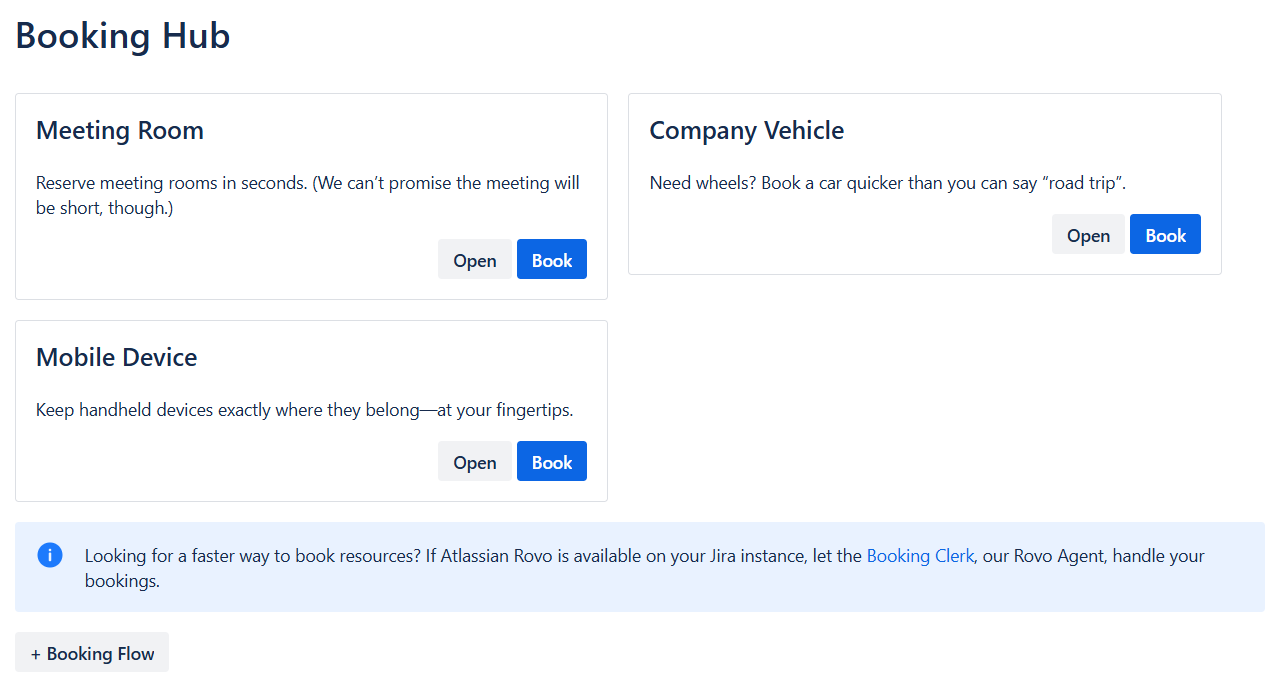
Task: Open the Meeting Room resource list
Action: click(474, 259)
